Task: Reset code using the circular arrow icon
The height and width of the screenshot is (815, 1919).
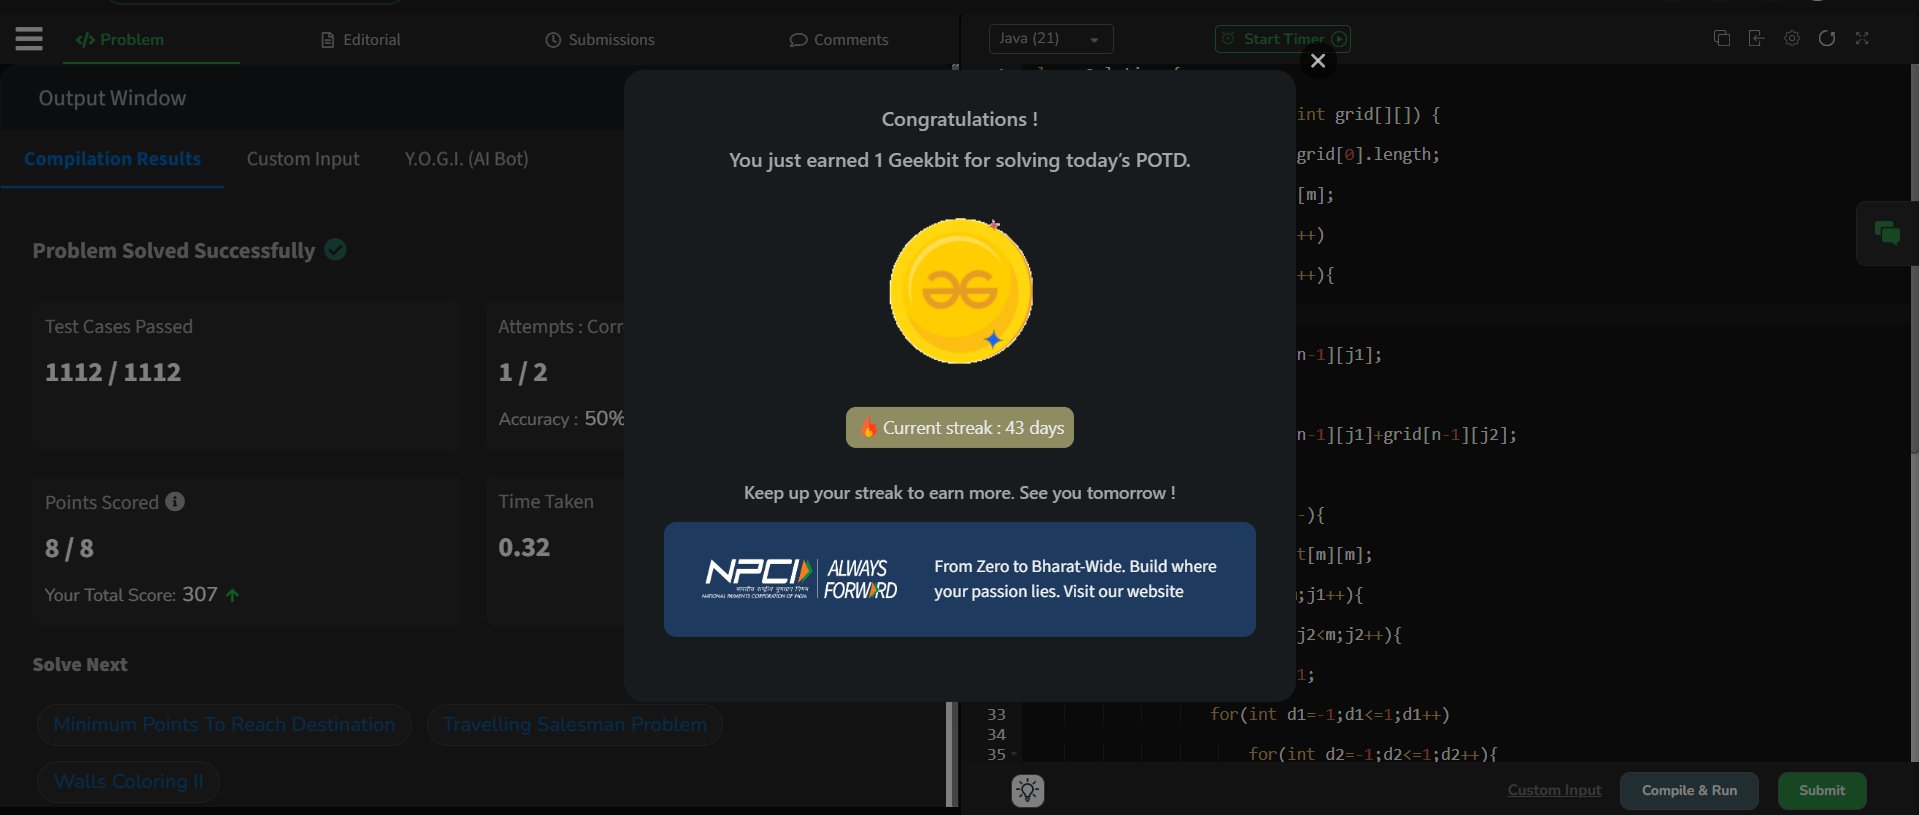Action: coord(1827,38)
